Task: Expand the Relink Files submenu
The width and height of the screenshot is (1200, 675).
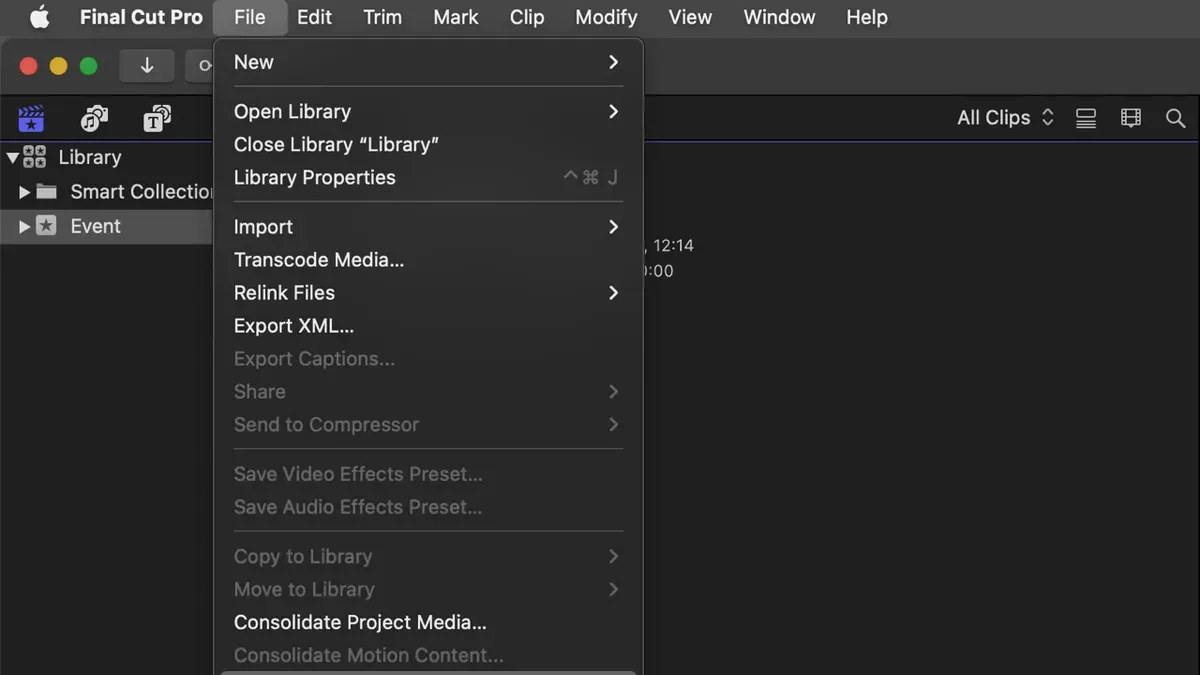Action: click(428, 293)
